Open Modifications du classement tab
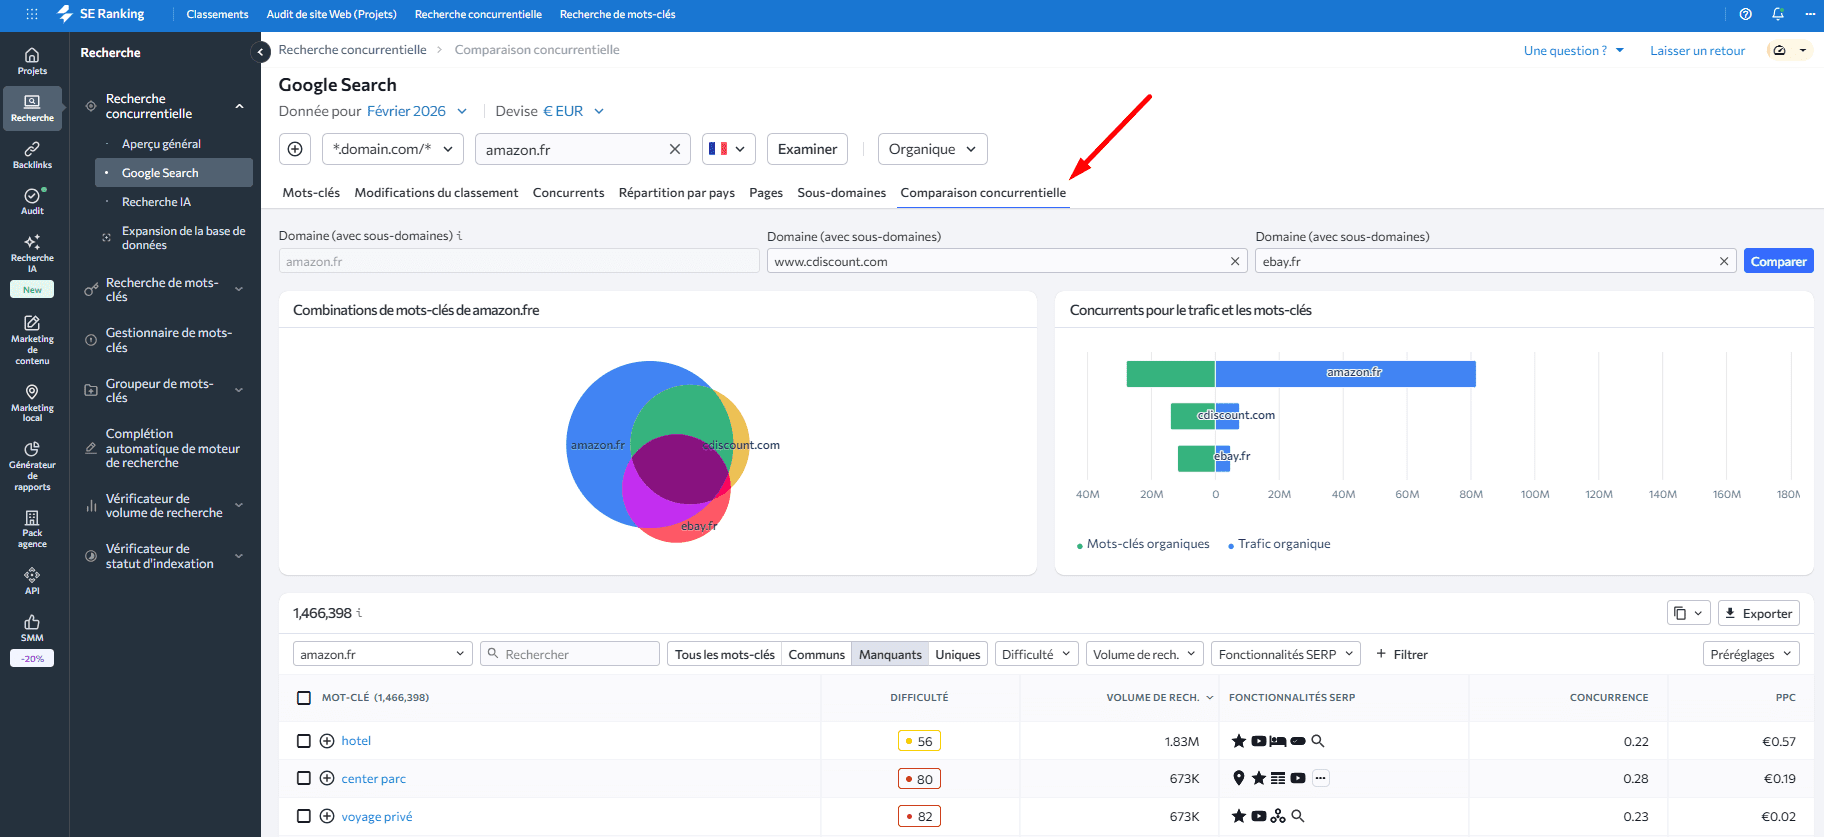Screen dimensions: 1824x837 436,193
